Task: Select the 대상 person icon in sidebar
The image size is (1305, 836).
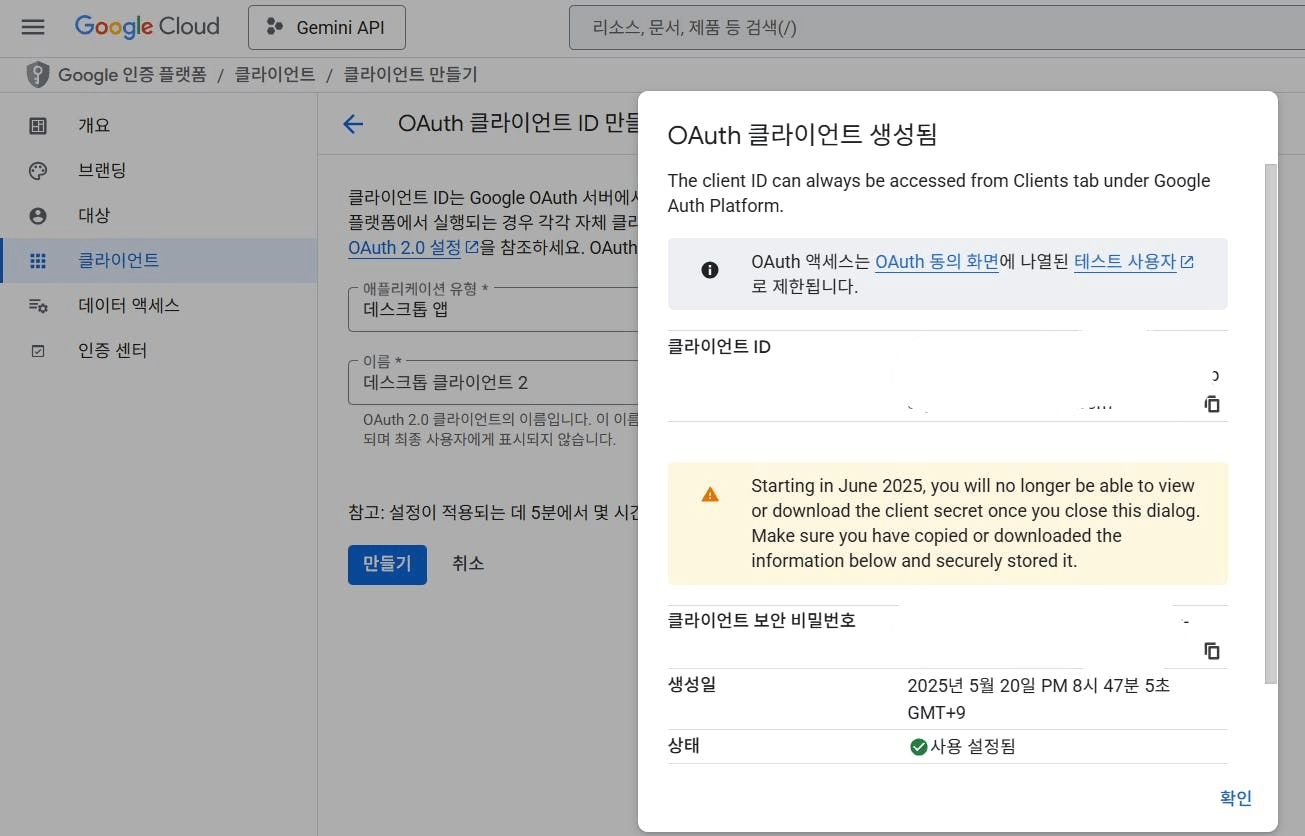Action: click(38, 216)
